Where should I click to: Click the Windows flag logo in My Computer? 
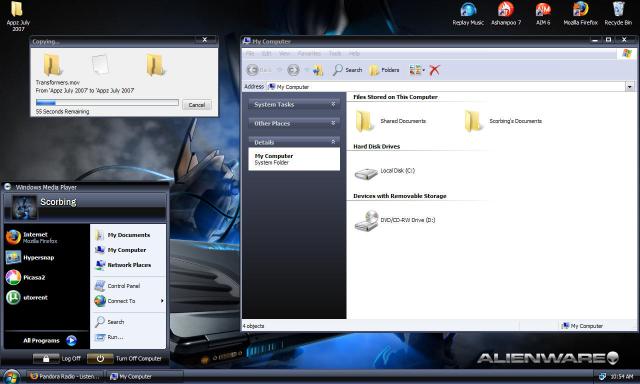coord(627,53)
